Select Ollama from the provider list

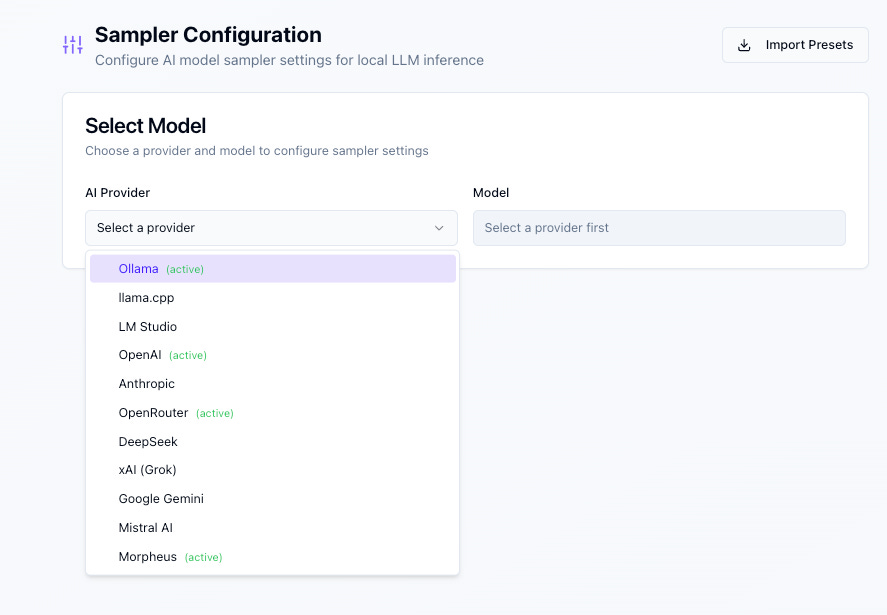pyautogui.click(x=139, y=269)
